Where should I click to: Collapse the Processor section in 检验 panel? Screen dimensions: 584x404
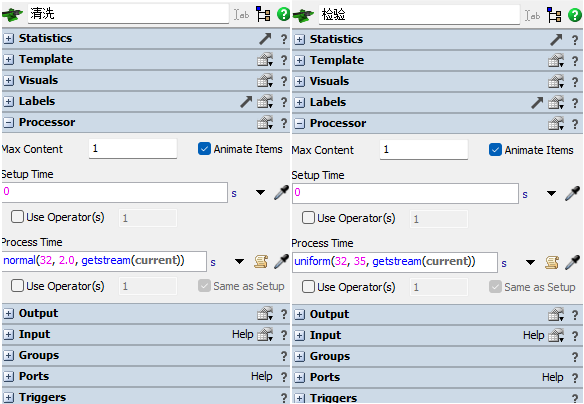[x=299, y=124]
